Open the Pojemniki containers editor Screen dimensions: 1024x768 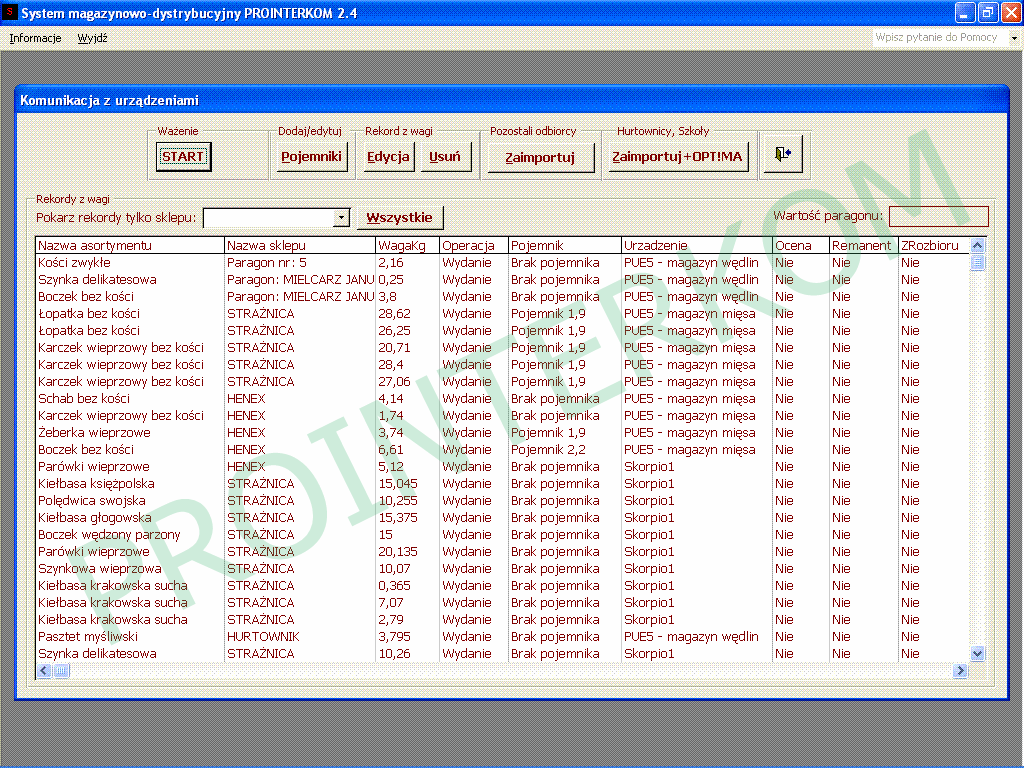coord(312,157)
